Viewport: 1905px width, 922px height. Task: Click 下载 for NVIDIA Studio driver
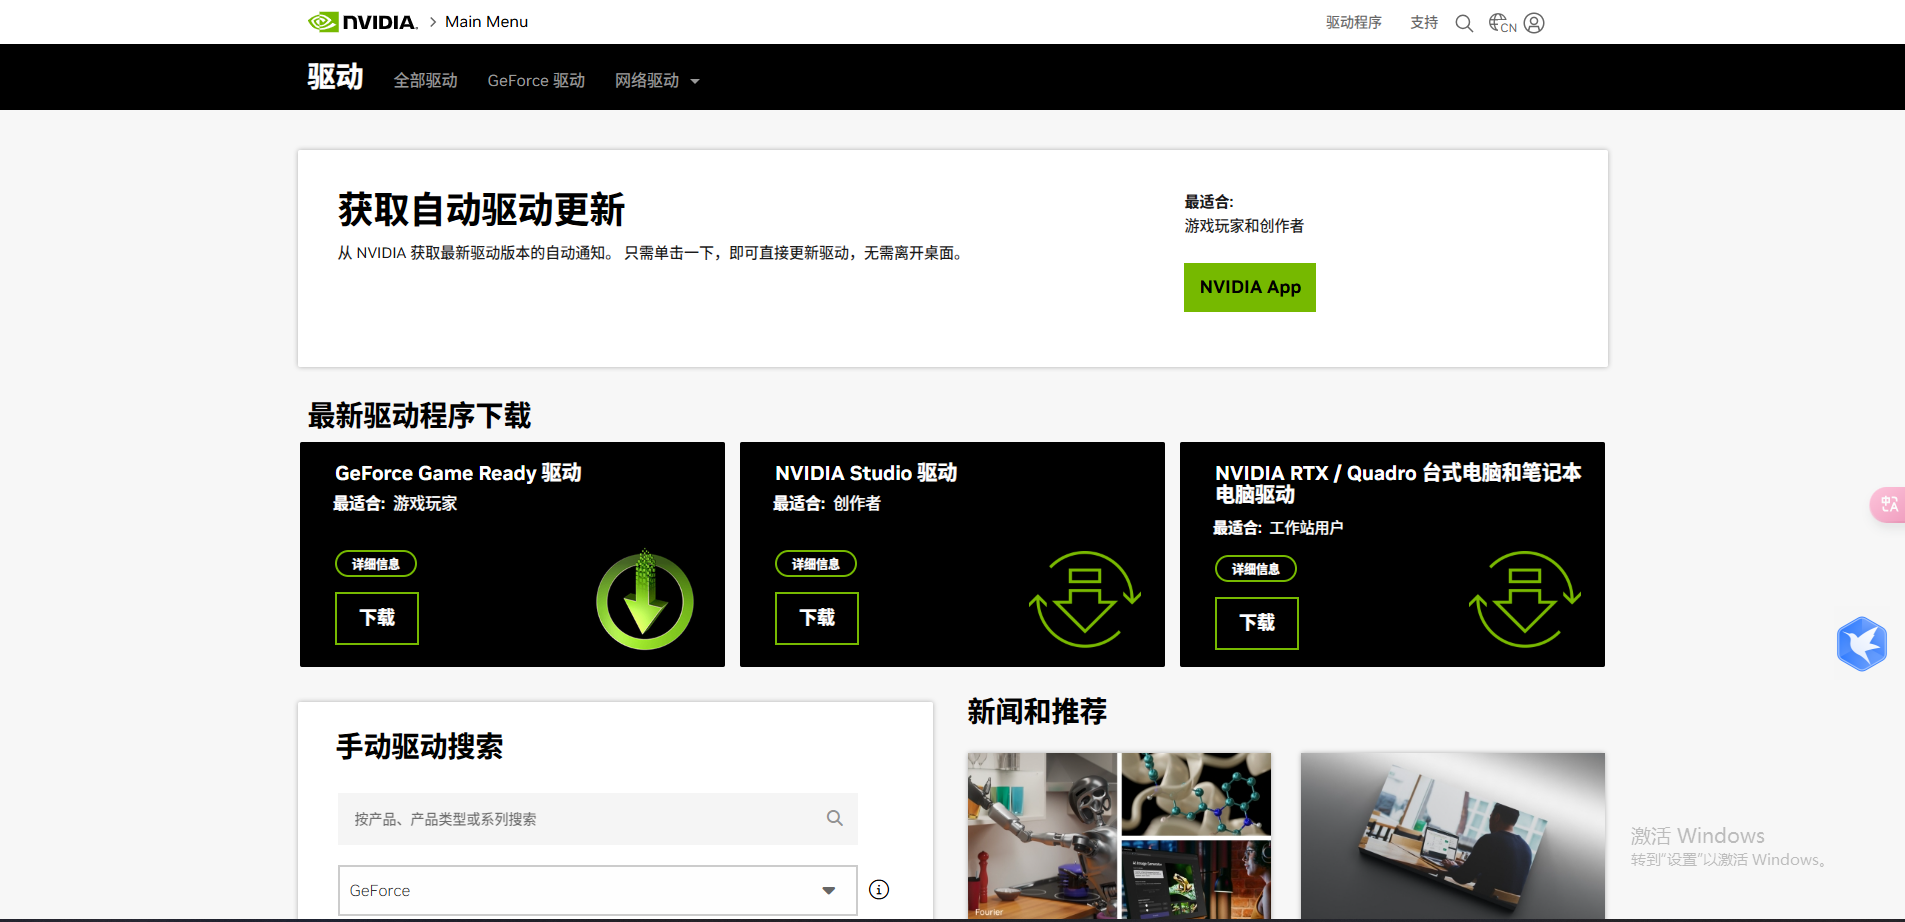[x=817, y=618]
